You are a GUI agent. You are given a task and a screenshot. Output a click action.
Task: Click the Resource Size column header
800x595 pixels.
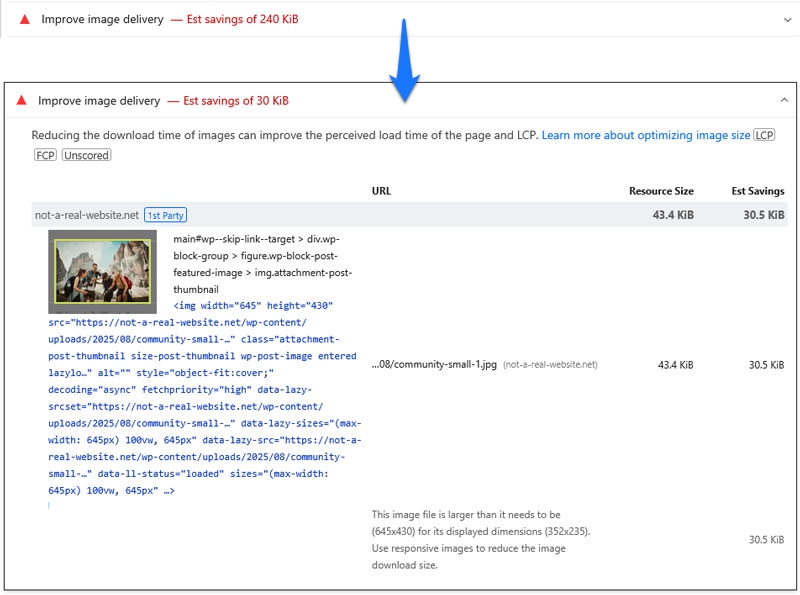[661, 191]
